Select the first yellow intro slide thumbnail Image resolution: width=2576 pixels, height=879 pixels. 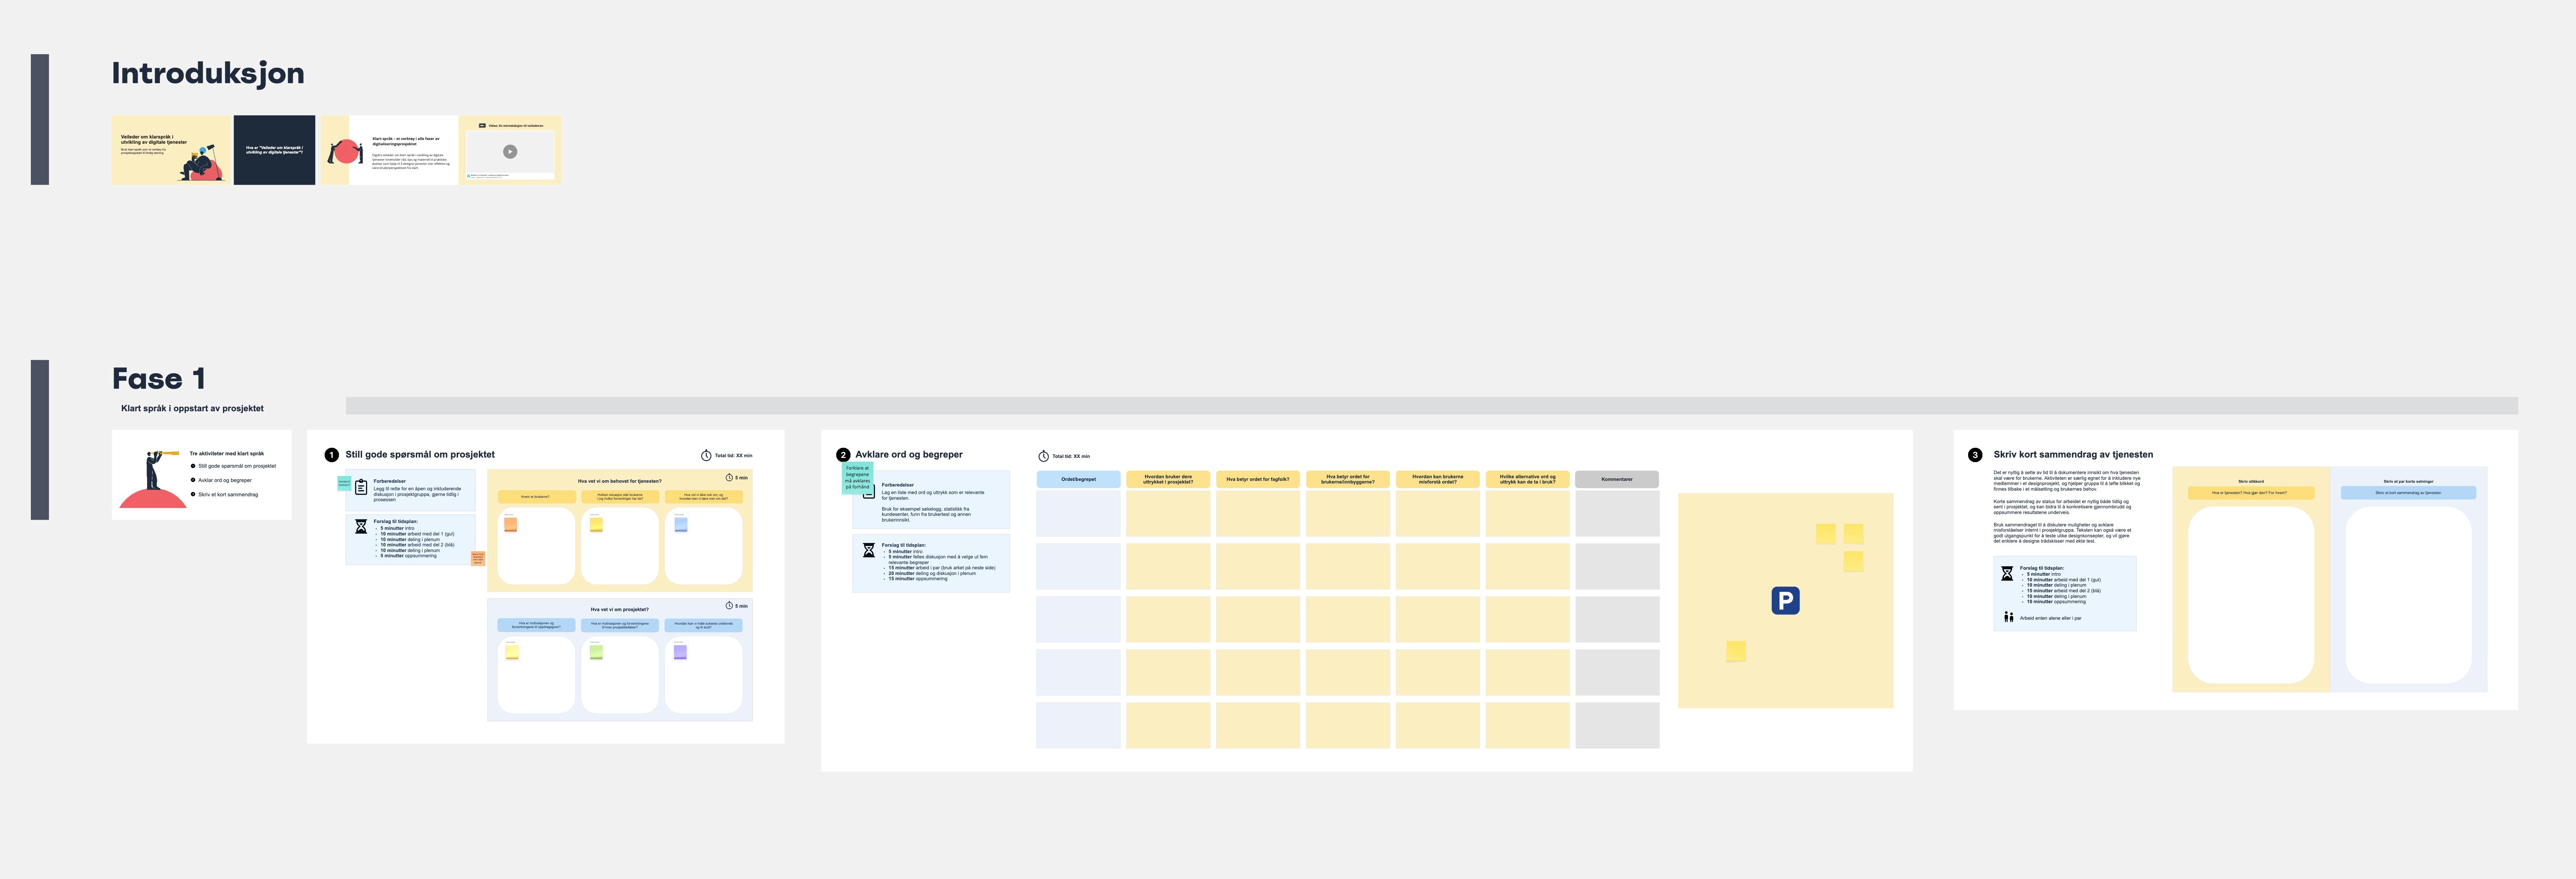[x=171, y=150]
